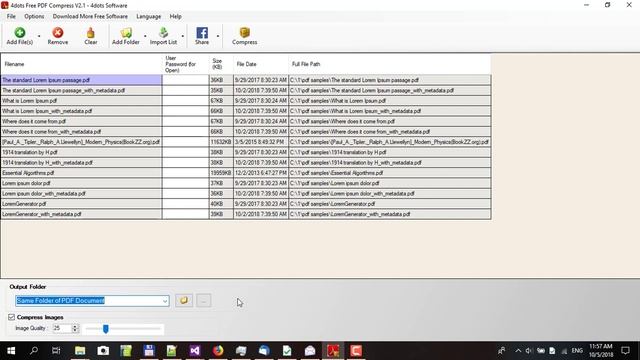The height and width of the screenshot is (360, 640).
Task: Launch Visual Studio from the taskbar
Action: (195, 351)
